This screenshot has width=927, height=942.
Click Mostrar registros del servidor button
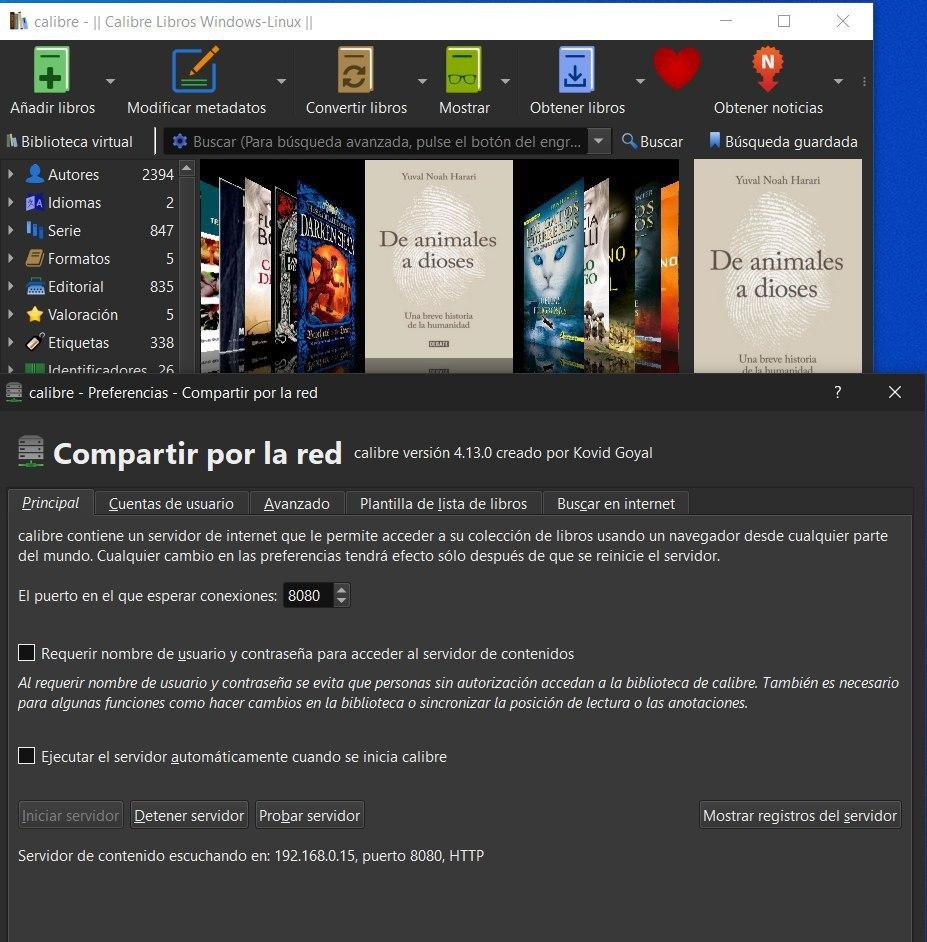click(800, 815)
